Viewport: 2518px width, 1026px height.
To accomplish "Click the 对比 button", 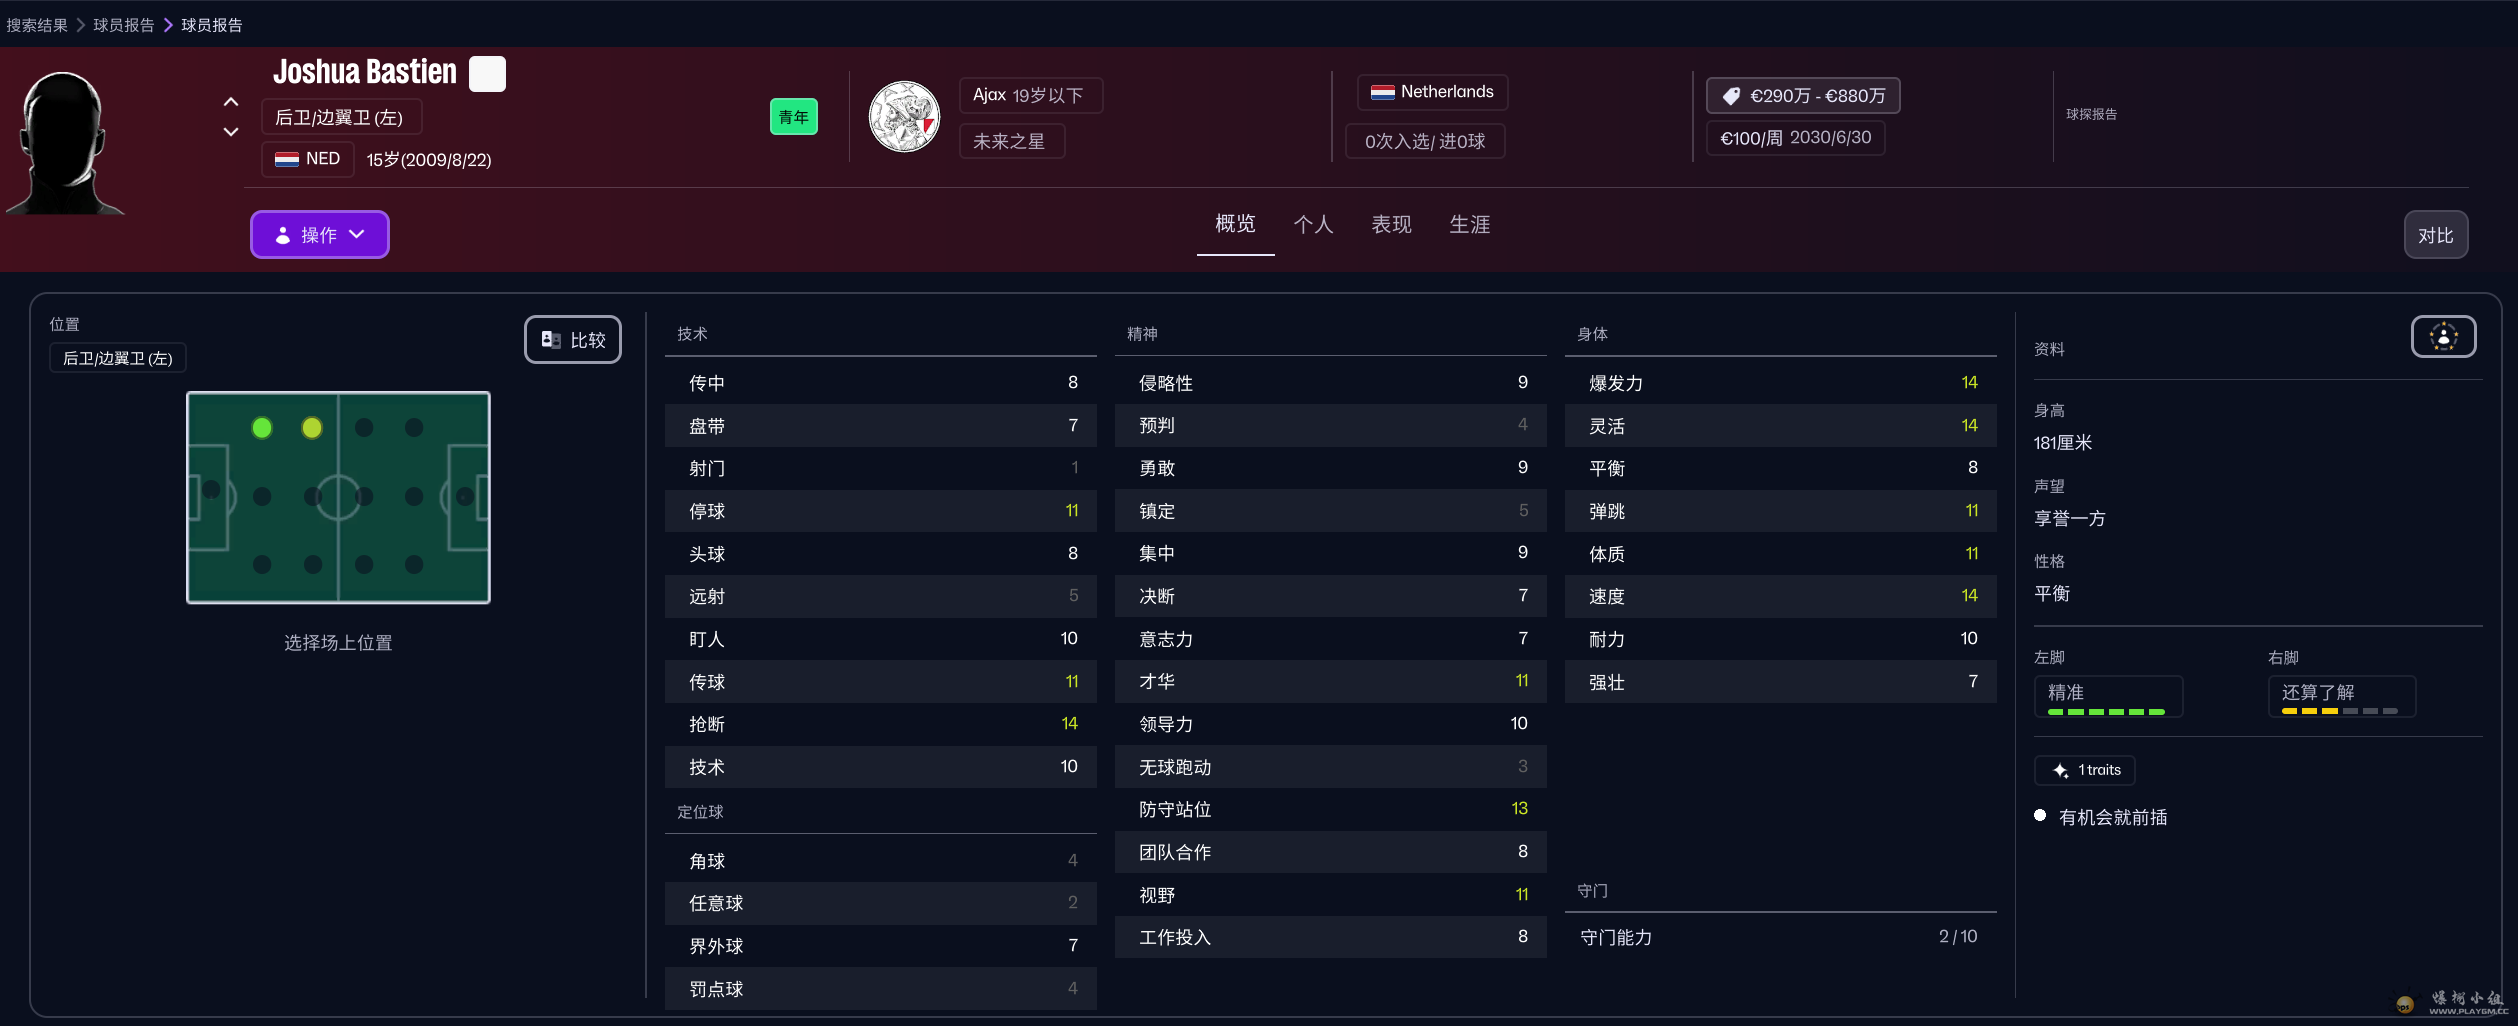I will pyautogui.click(x=2435, y=234).
